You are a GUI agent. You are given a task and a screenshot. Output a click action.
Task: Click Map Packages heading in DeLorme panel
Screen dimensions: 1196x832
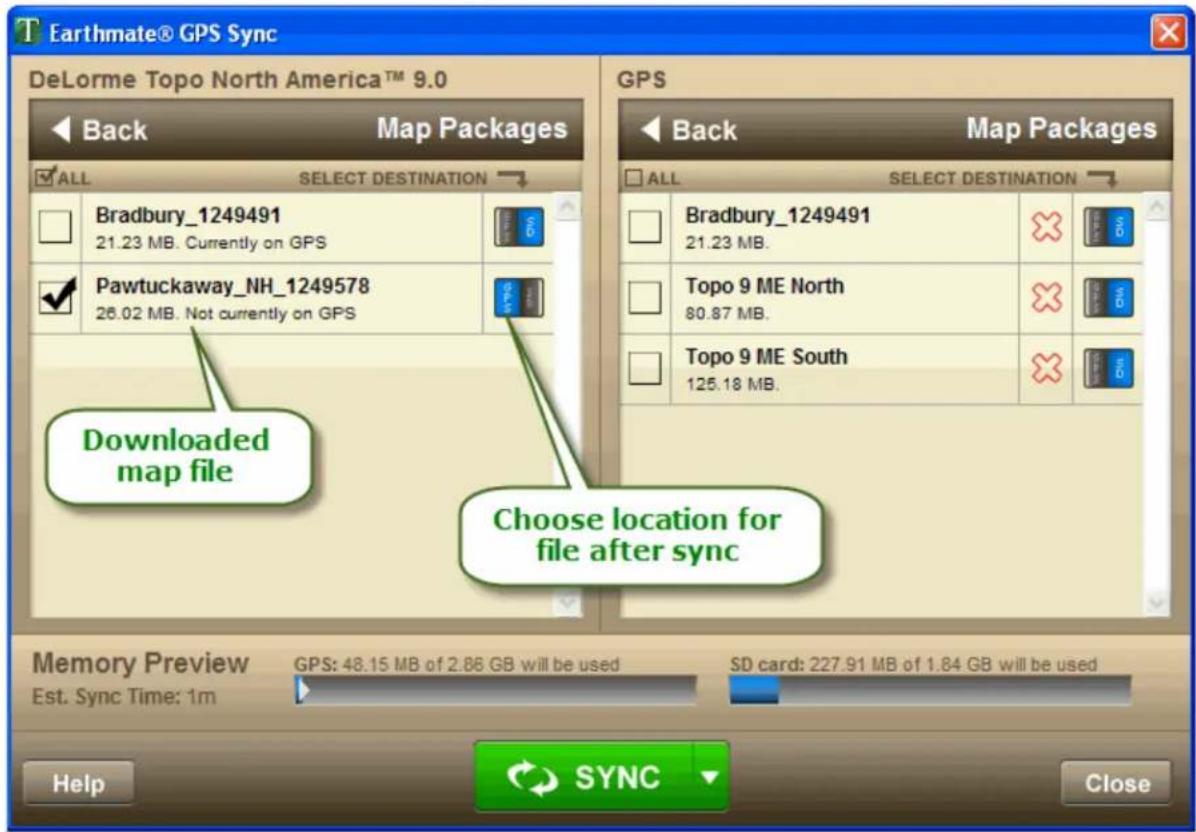(472, 129)
